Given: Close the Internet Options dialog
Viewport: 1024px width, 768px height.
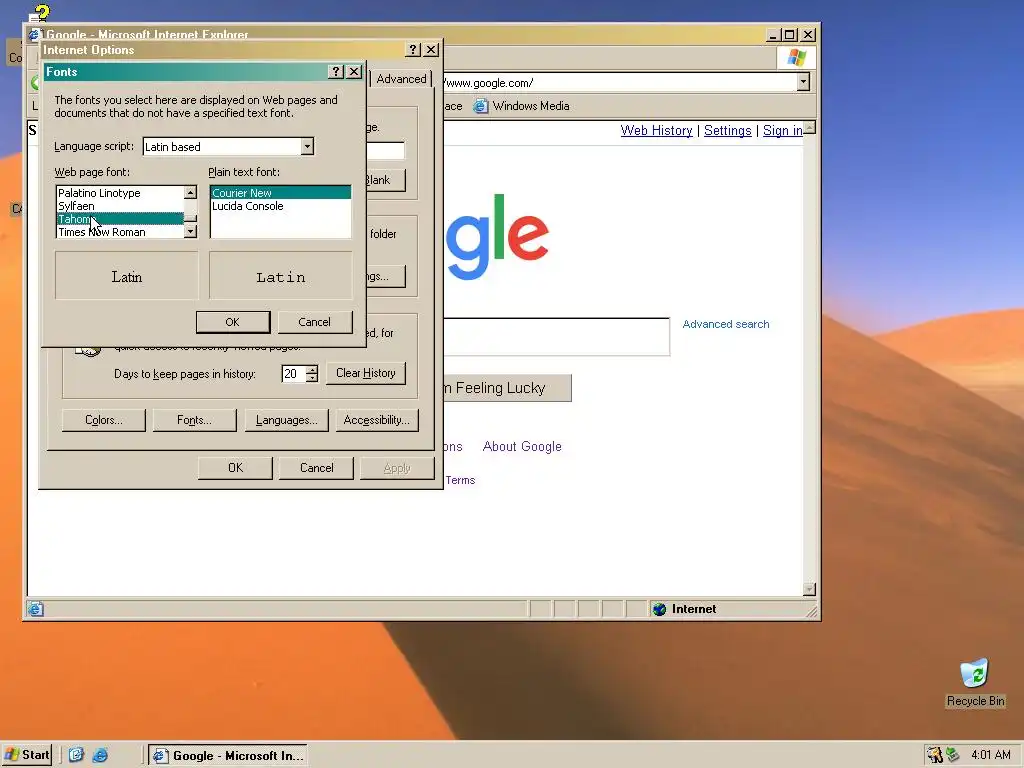Looking at the screenshot, I should [431, 50].
